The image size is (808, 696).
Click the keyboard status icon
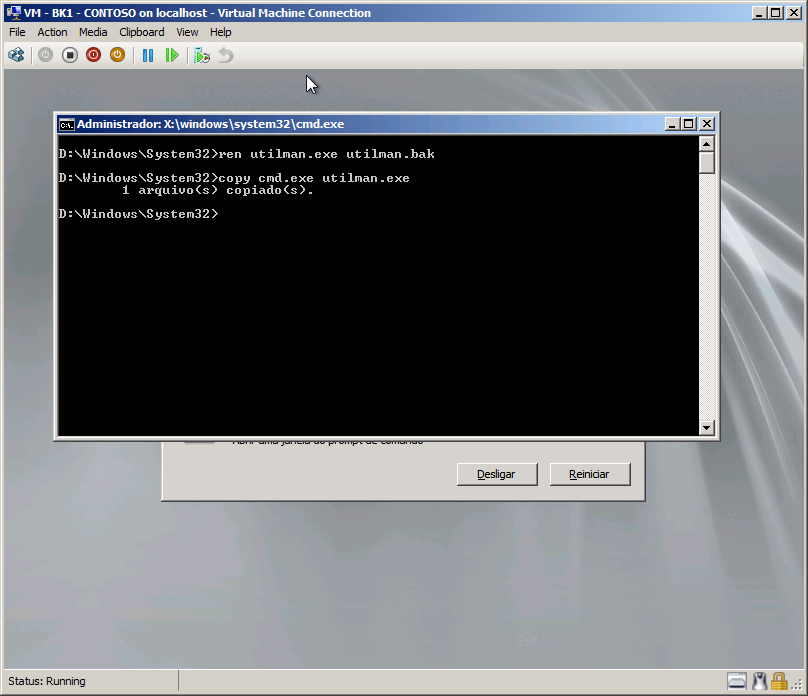[736, 681]
